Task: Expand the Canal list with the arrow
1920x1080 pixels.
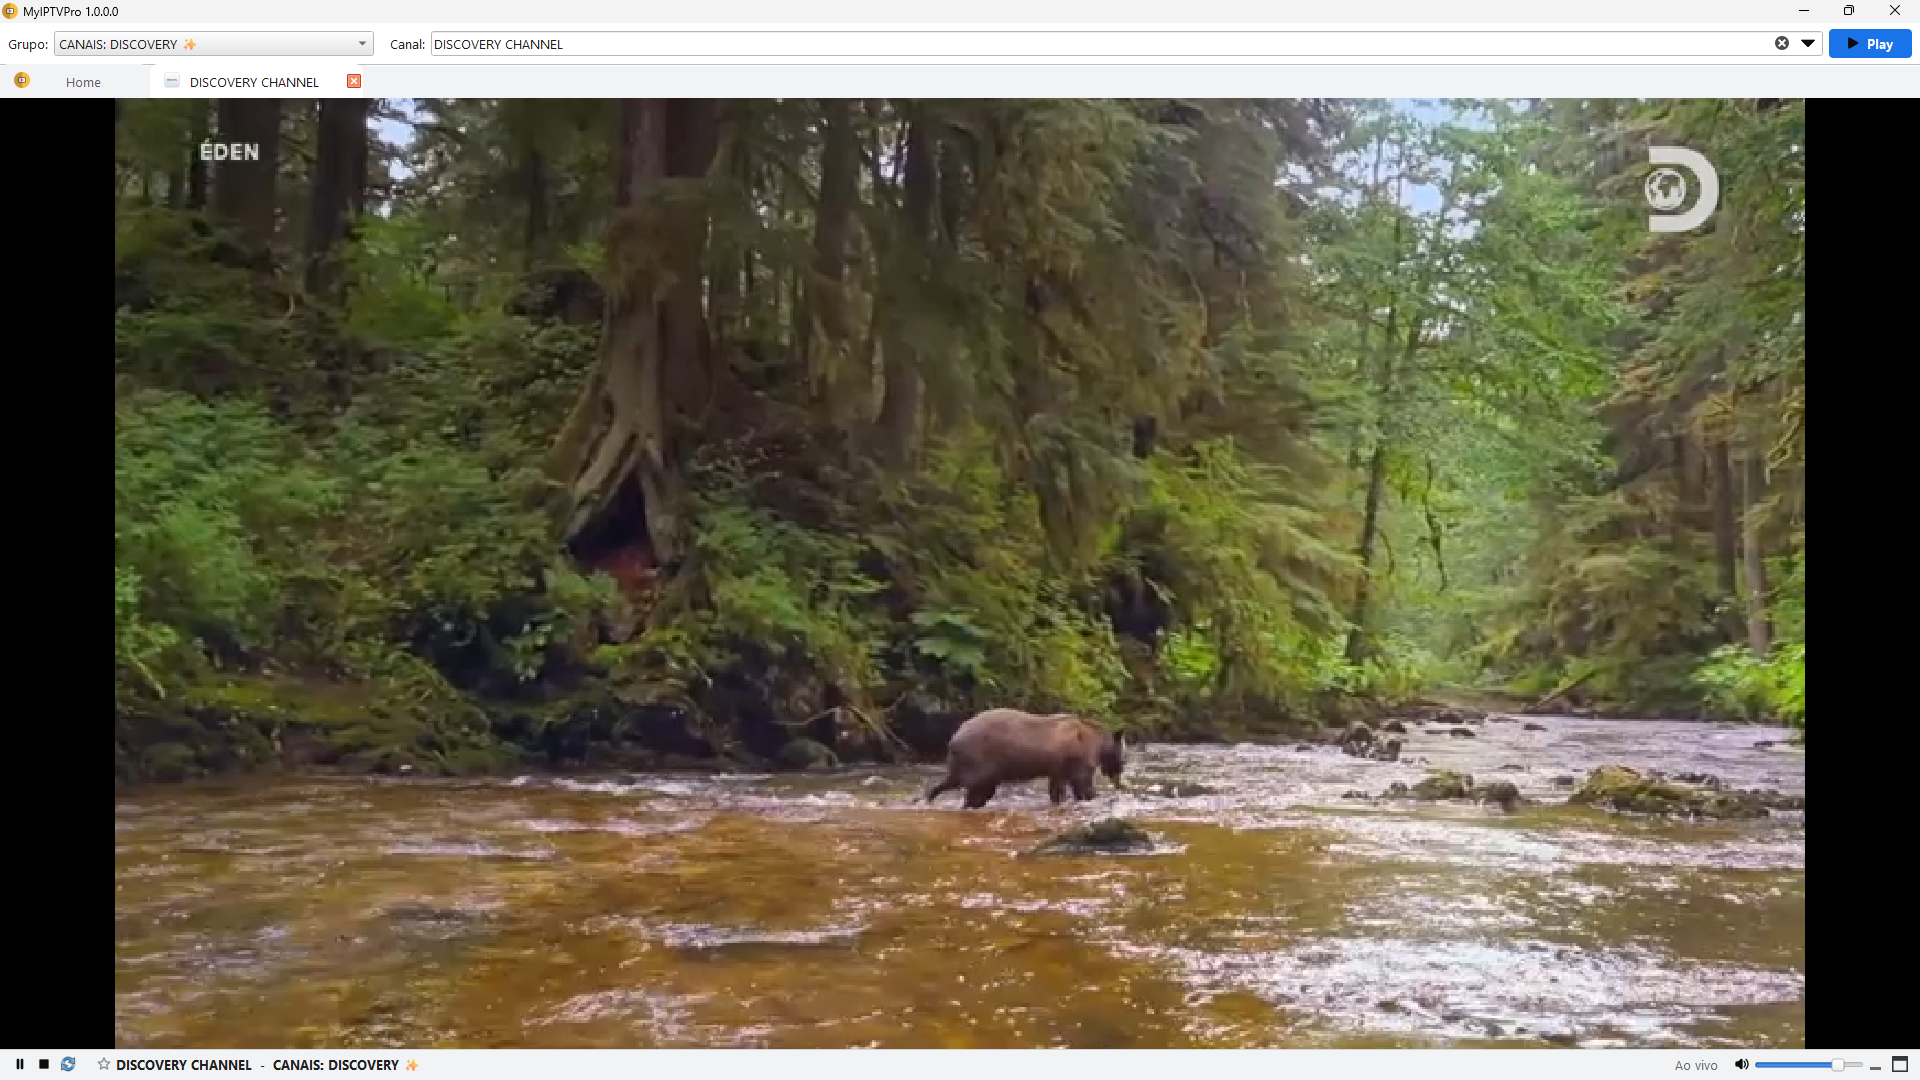Action: [x=1808, y=43]
